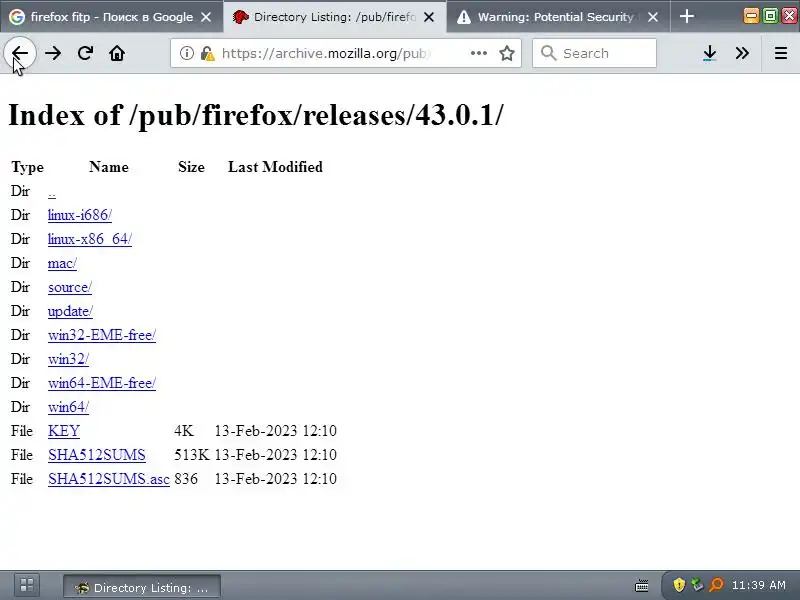Close the Directory Listing tab
800x600 pixels.
coord(429,17)
